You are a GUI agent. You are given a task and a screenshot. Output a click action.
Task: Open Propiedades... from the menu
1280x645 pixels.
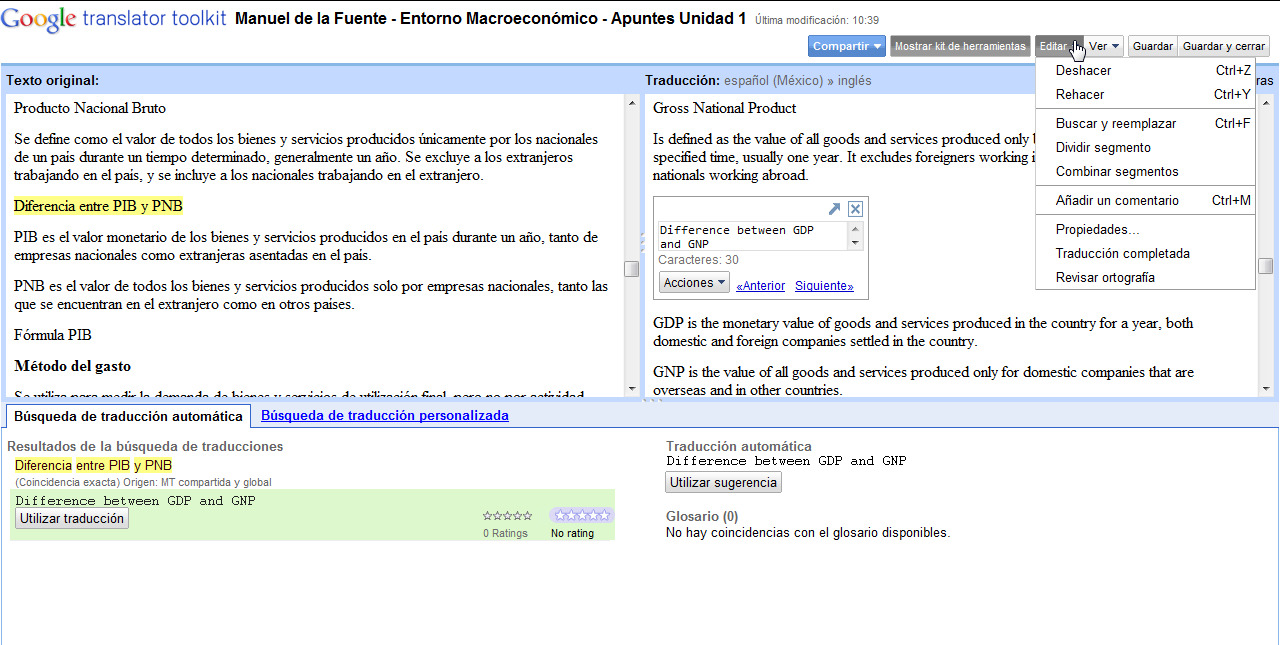1145,230
